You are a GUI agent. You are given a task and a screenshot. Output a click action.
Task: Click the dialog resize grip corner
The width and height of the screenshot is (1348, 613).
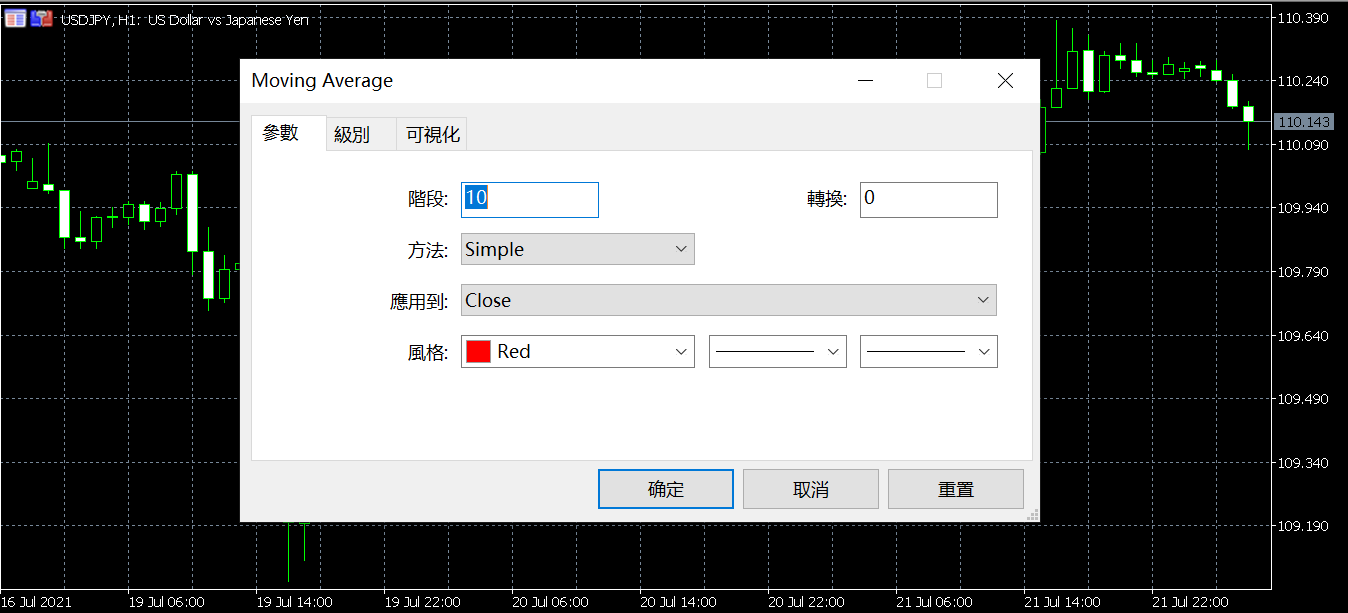pyautogui.click(x=1033, y=515)
